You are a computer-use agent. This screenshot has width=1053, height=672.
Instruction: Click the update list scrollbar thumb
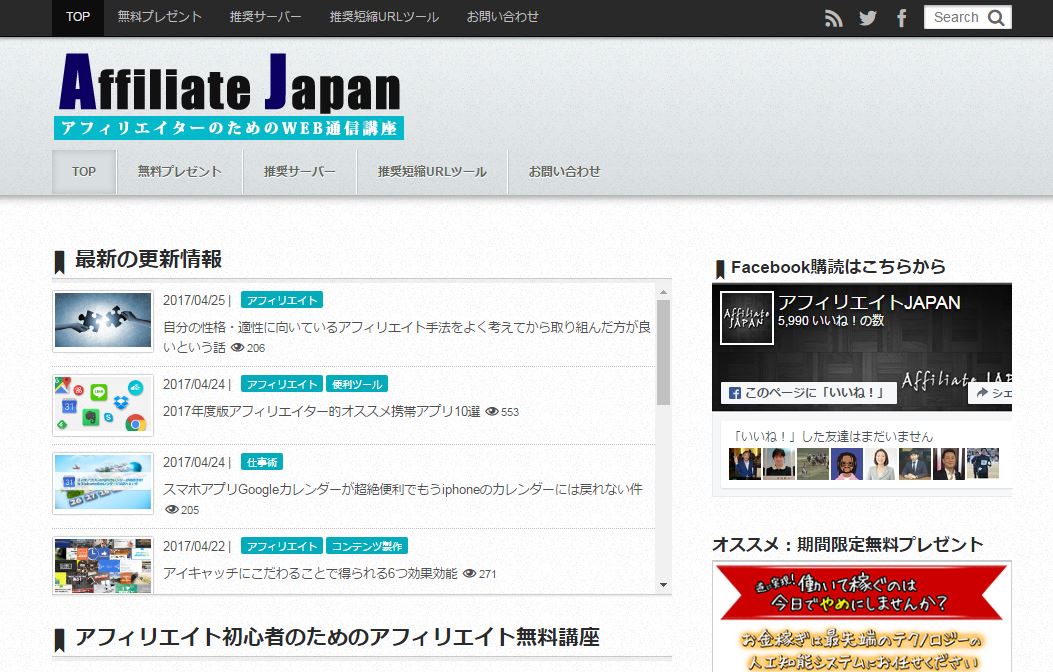point(663,350)
